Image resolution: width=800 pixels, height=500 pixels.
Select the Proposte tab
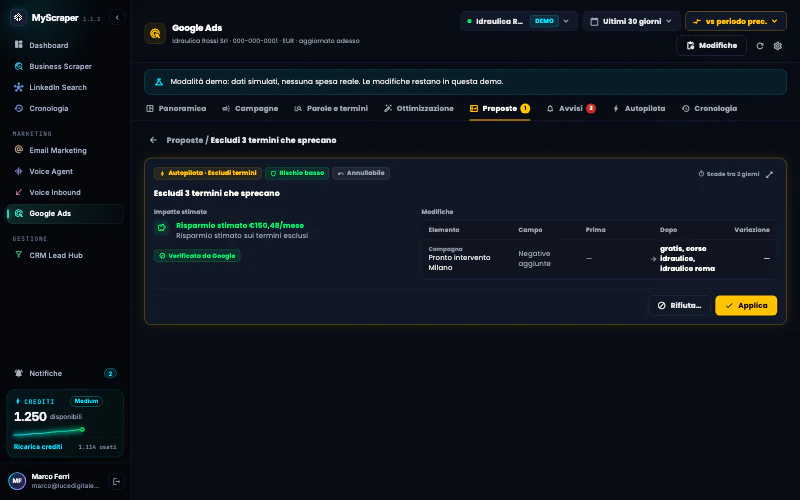pos(499,108)
